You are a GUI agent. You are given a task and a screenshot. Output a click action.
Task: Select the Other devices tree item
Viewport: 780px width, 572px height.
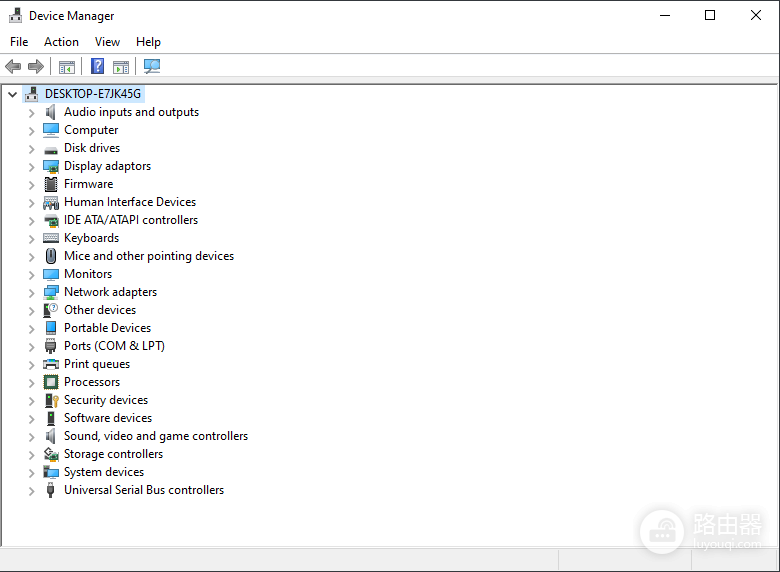click(x=100, y=310)
